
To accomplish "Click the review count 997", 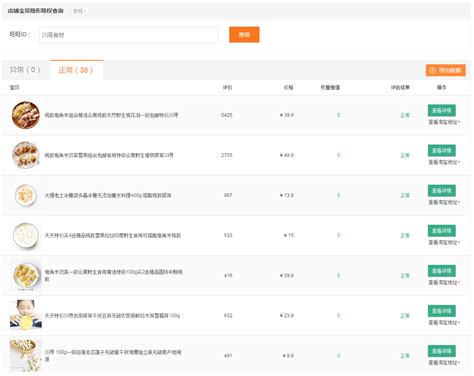I will point(228,195).
